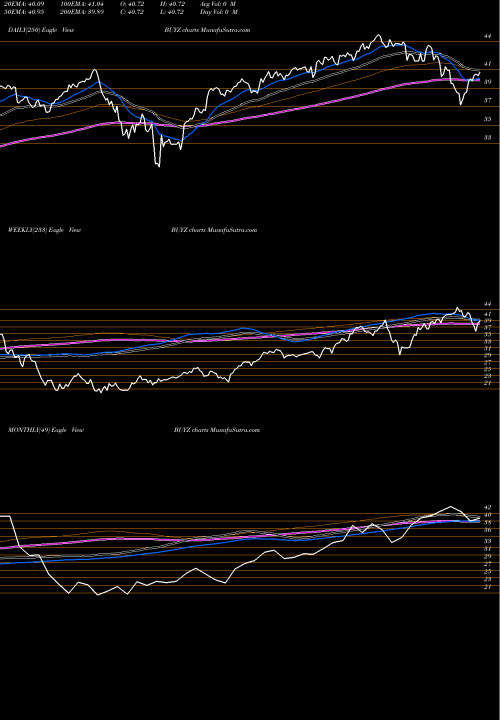Click the WEEKLY(283) Eagle View label
Viewport: 500px width, 720px height.
tap(44, 230)
